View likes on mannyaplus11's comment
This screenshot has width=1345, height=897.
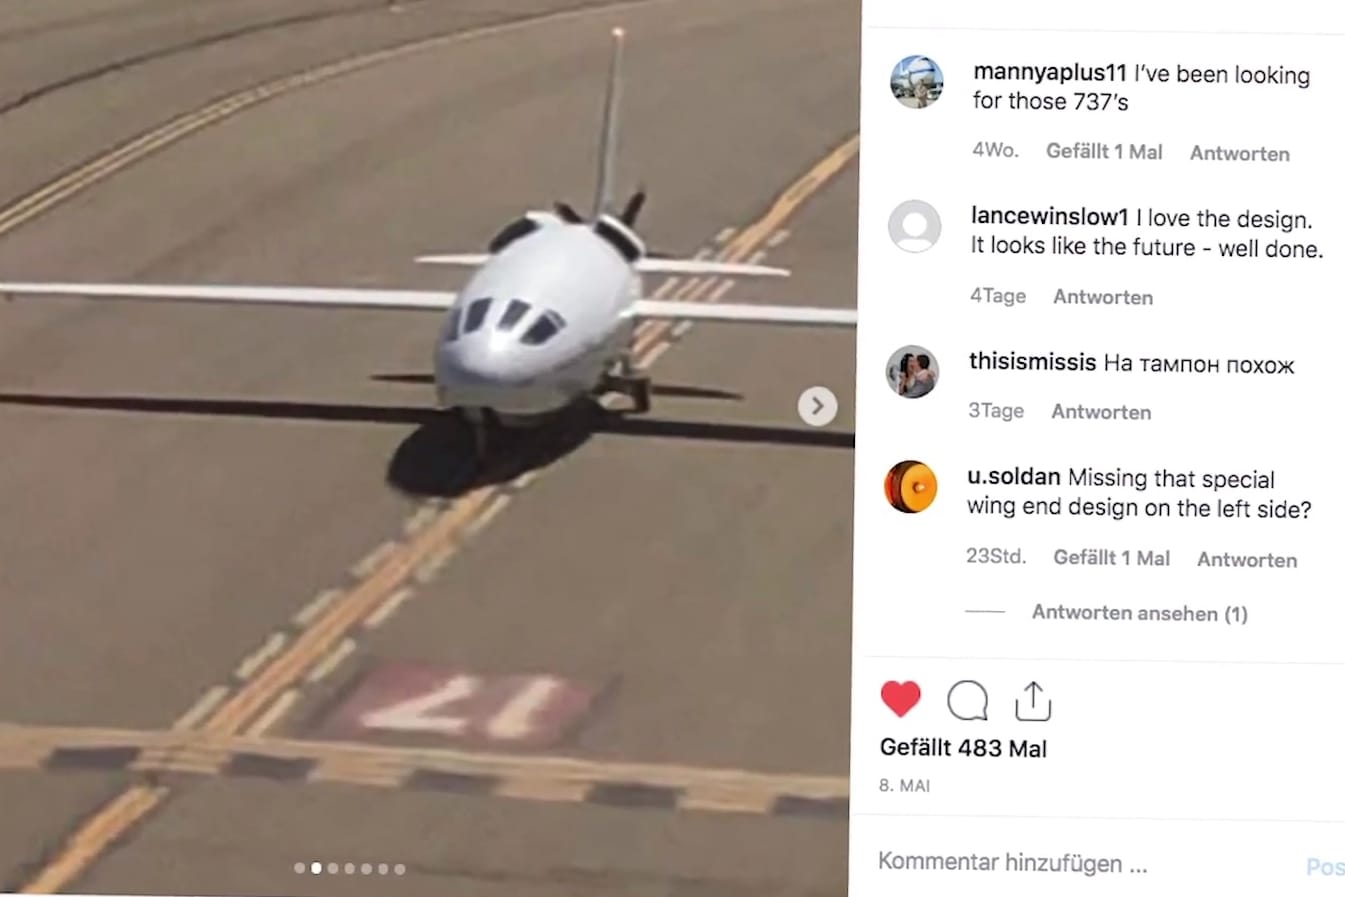point(1104,152)
